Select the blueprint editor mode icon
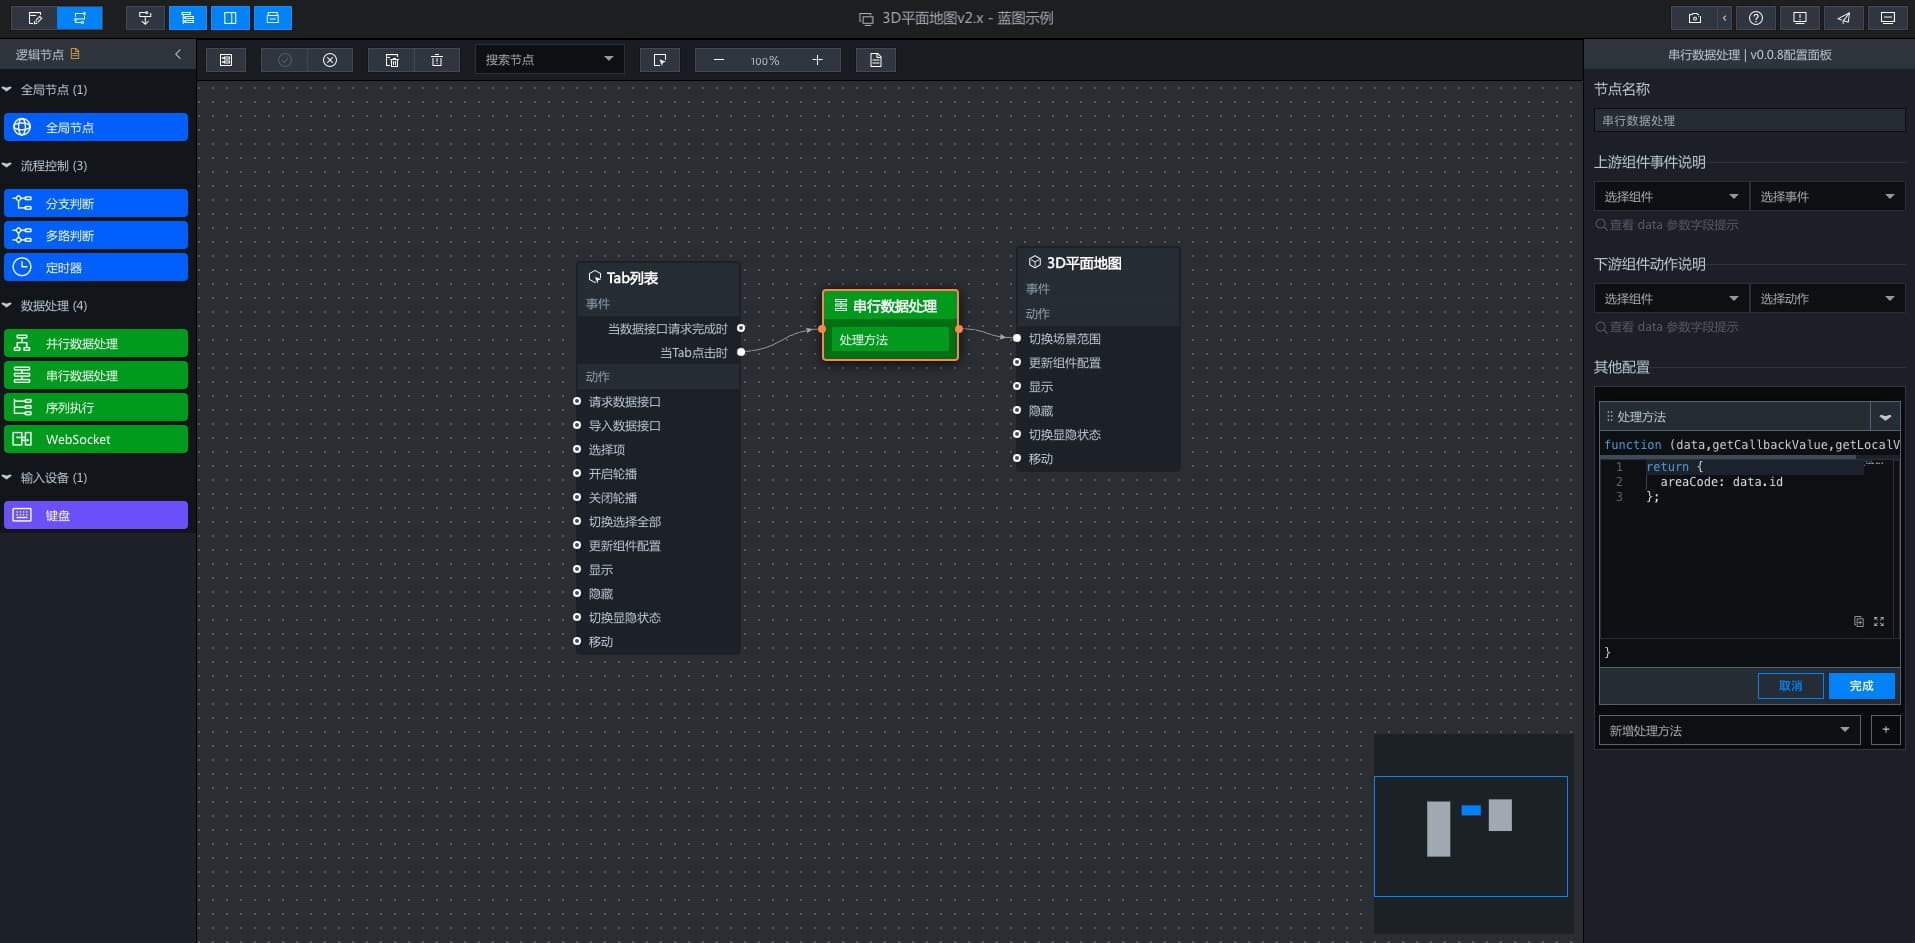 coord(80,18)
